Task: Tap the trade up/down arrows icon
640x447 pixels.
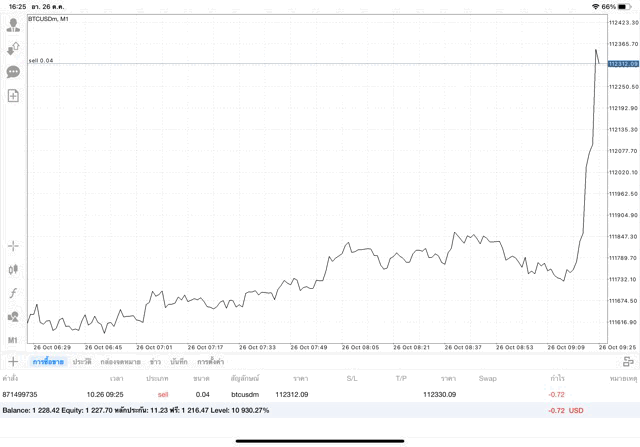Action: [x=13, y=48]
